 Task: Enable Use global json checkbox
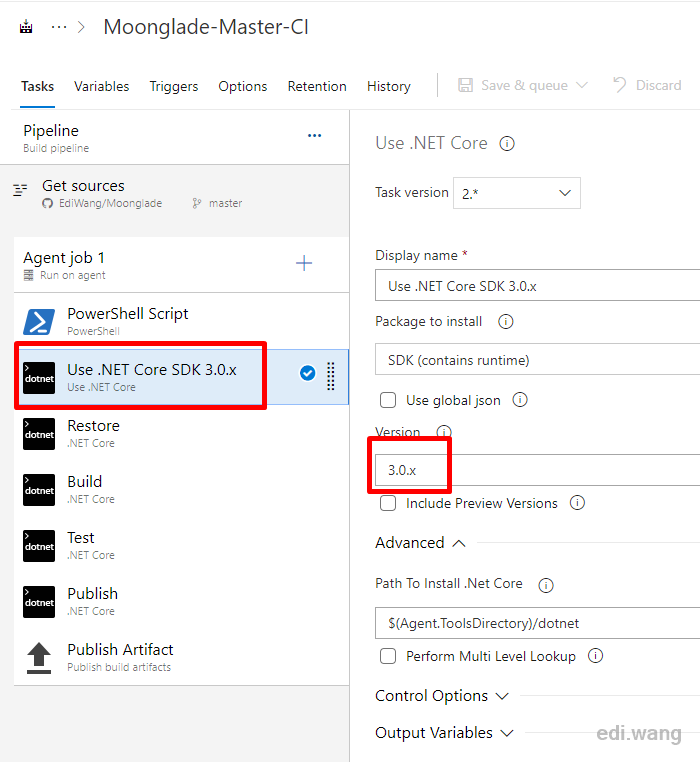pos(388,400)
